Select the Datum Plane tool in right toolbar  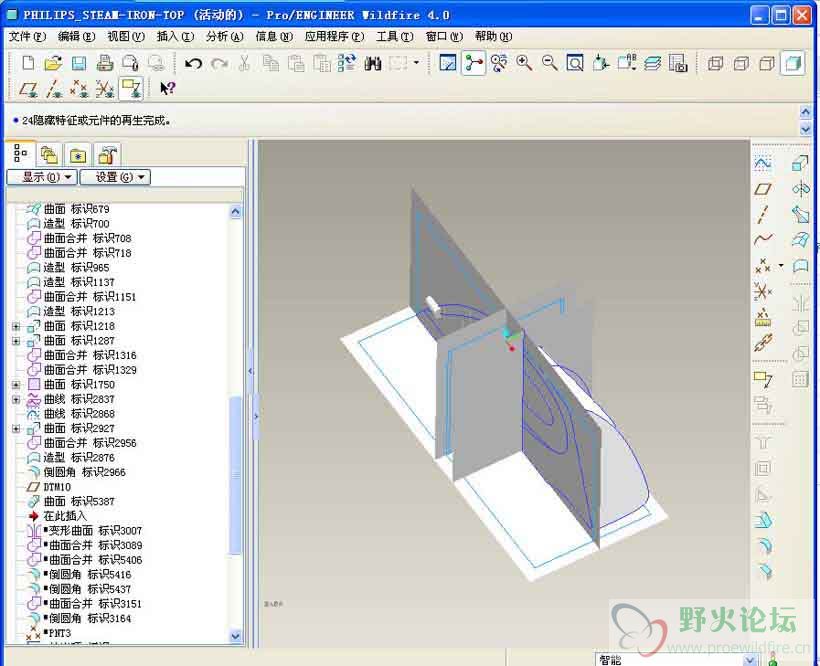coord(763,189)
